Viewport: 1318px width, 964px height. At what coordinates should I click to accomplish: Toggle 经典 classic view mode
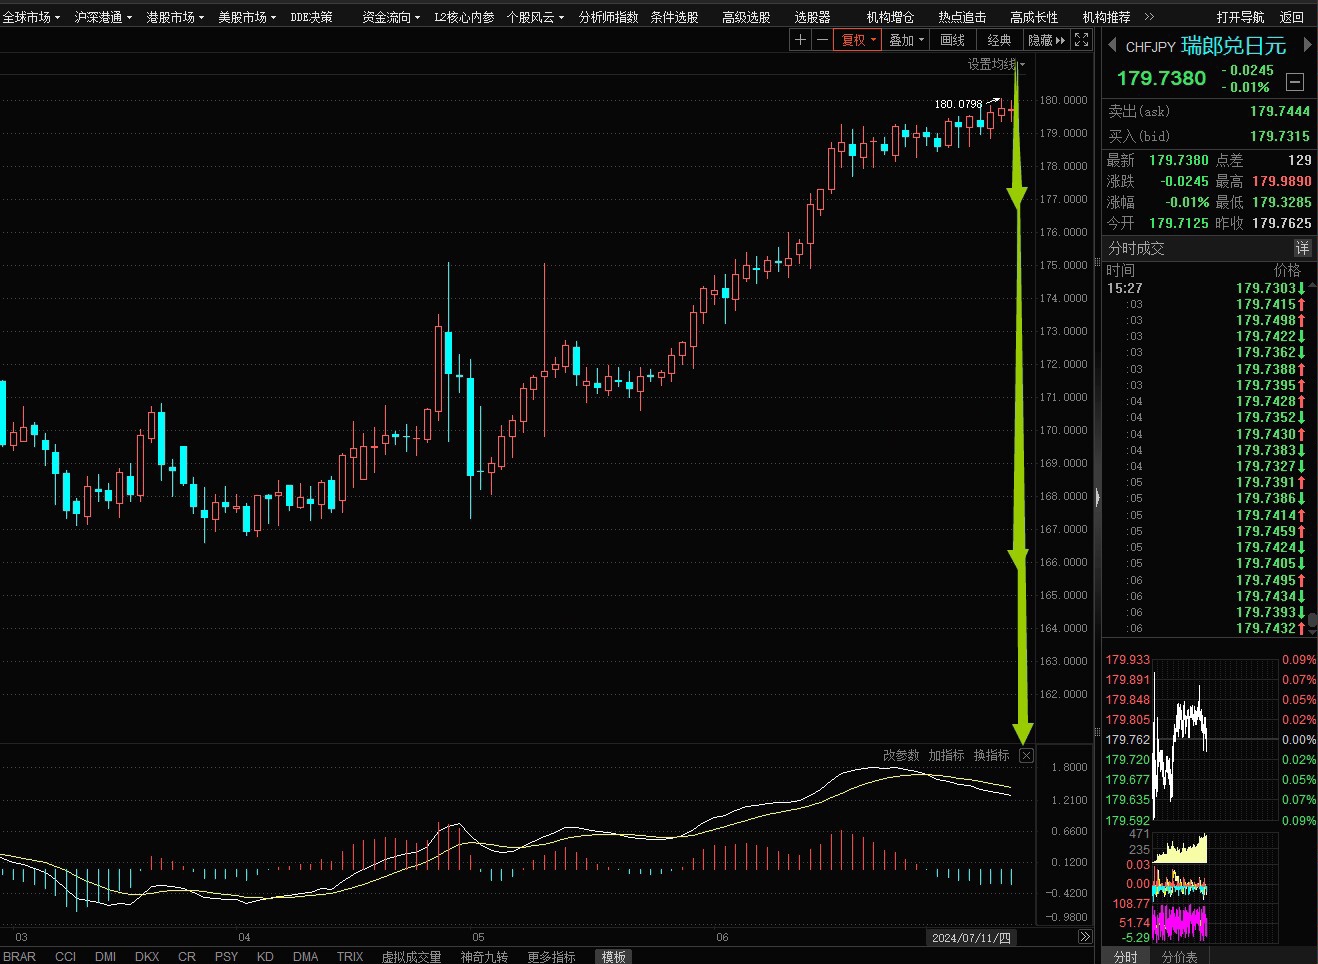tap(999, 40)
